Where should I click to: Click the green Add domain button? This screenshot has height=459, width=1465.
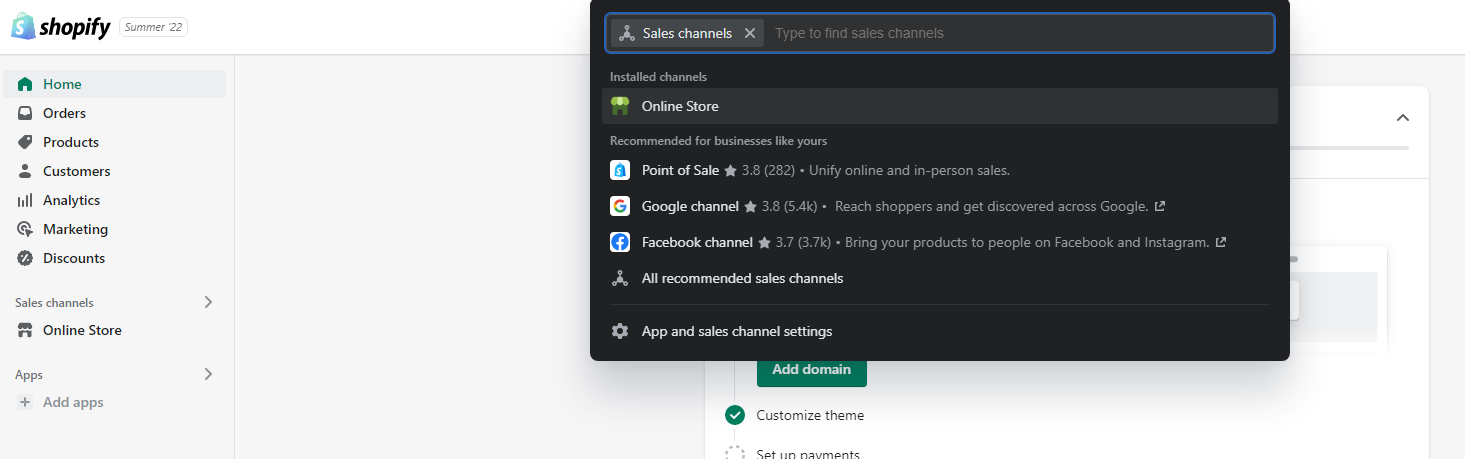(x=812, y=369)
